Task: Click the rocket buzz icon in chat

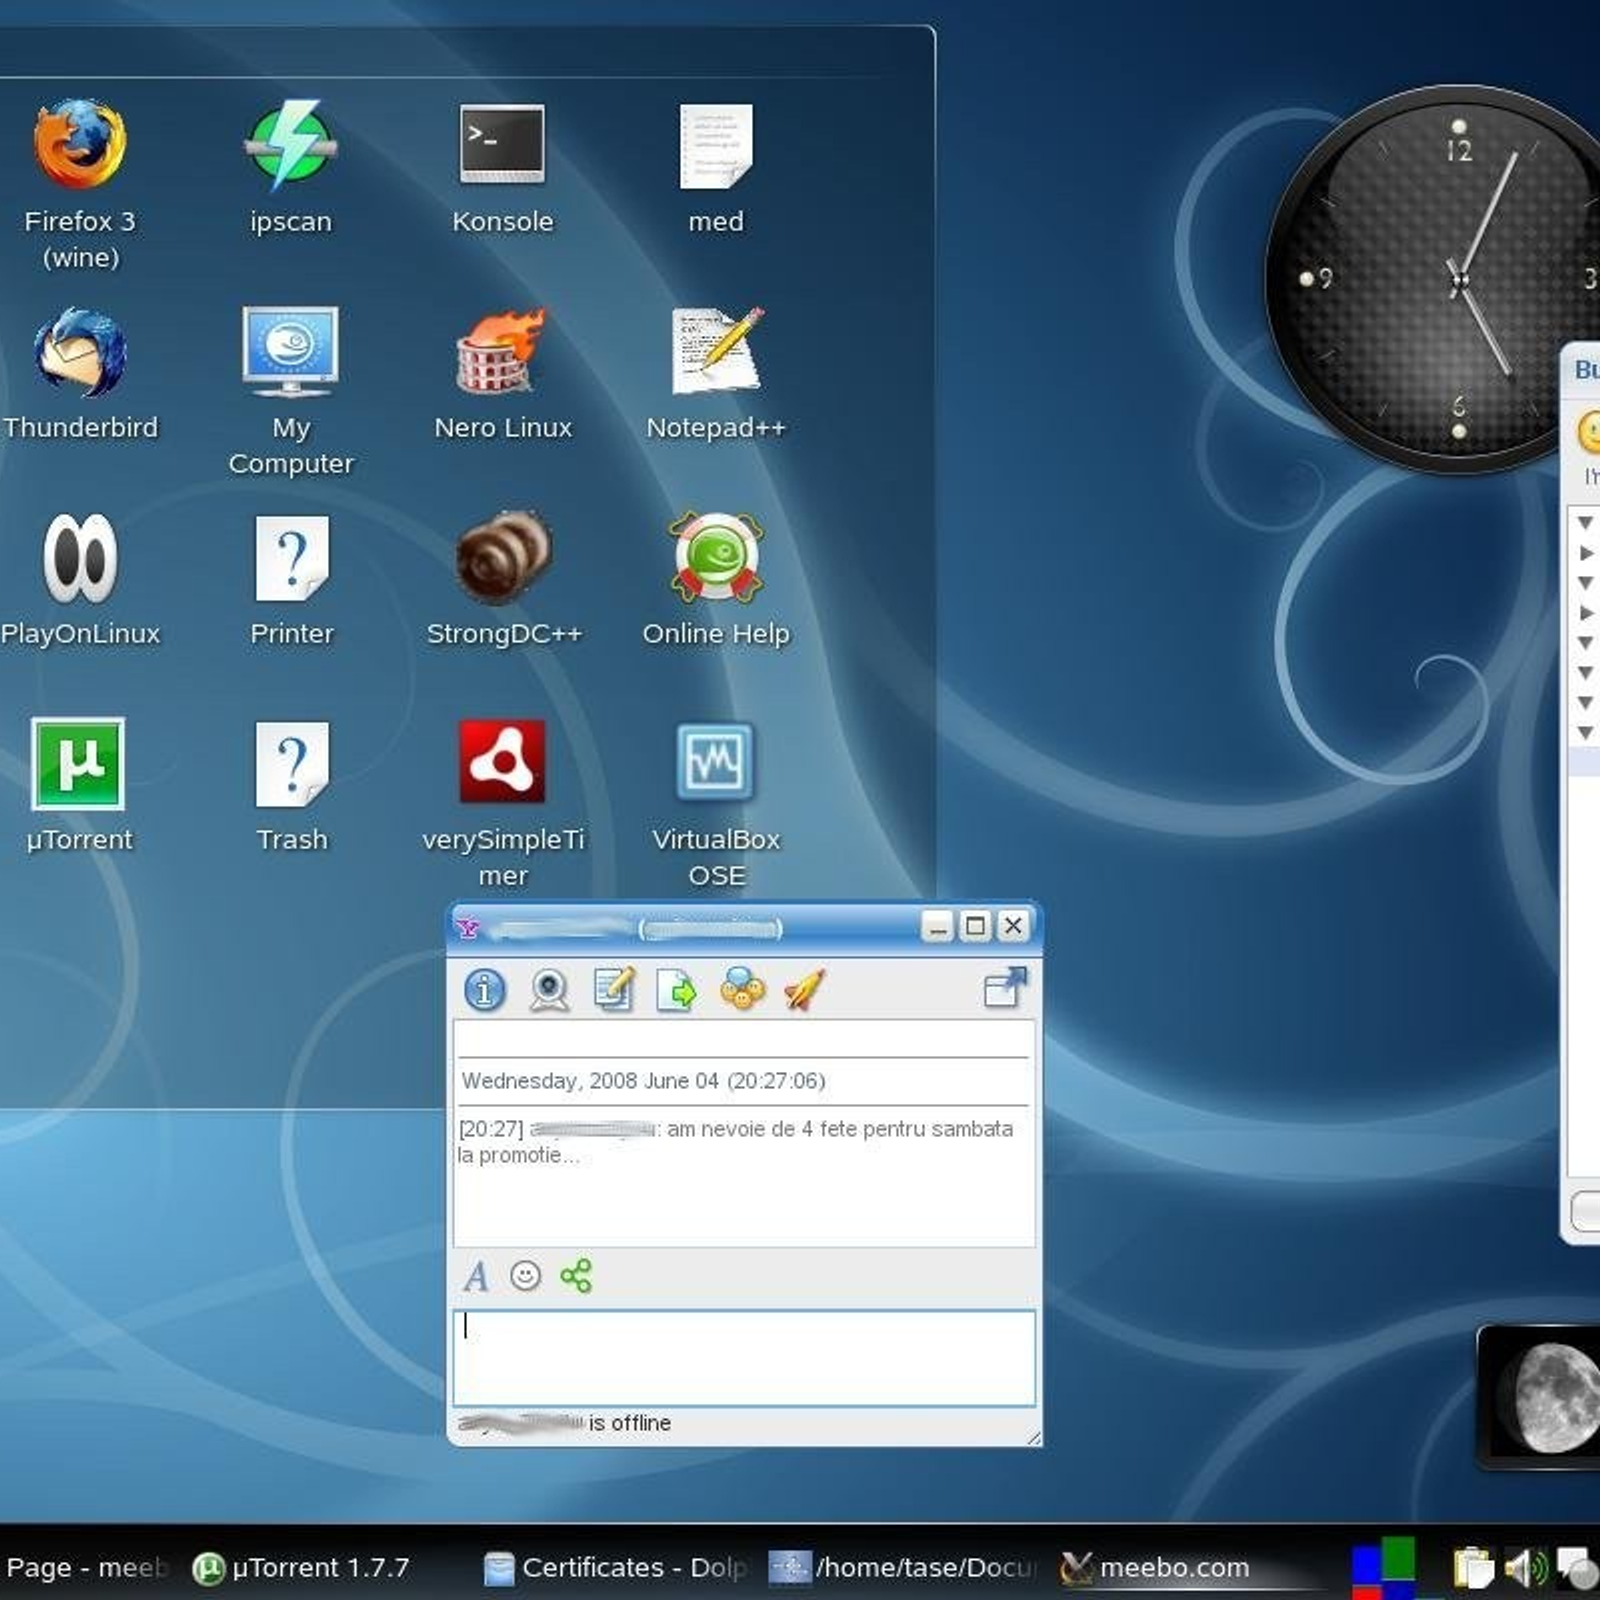Action: (x=805, y=990)
